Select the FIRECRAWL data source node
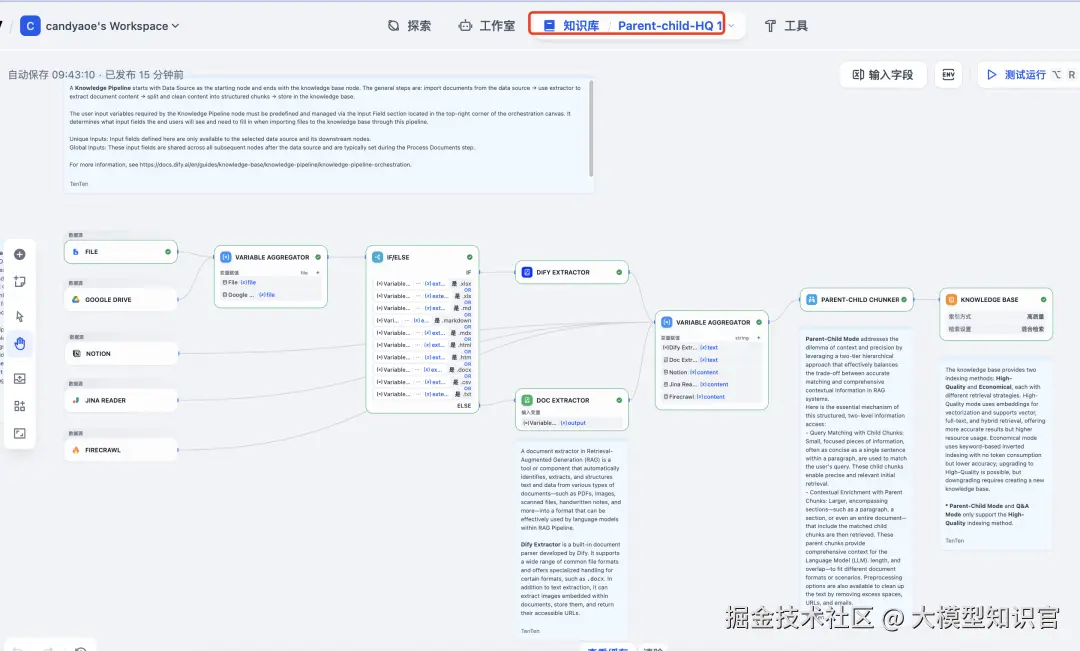Viewport: 1080px width, 651px height. pyautogui.click(x=121, y=450)
